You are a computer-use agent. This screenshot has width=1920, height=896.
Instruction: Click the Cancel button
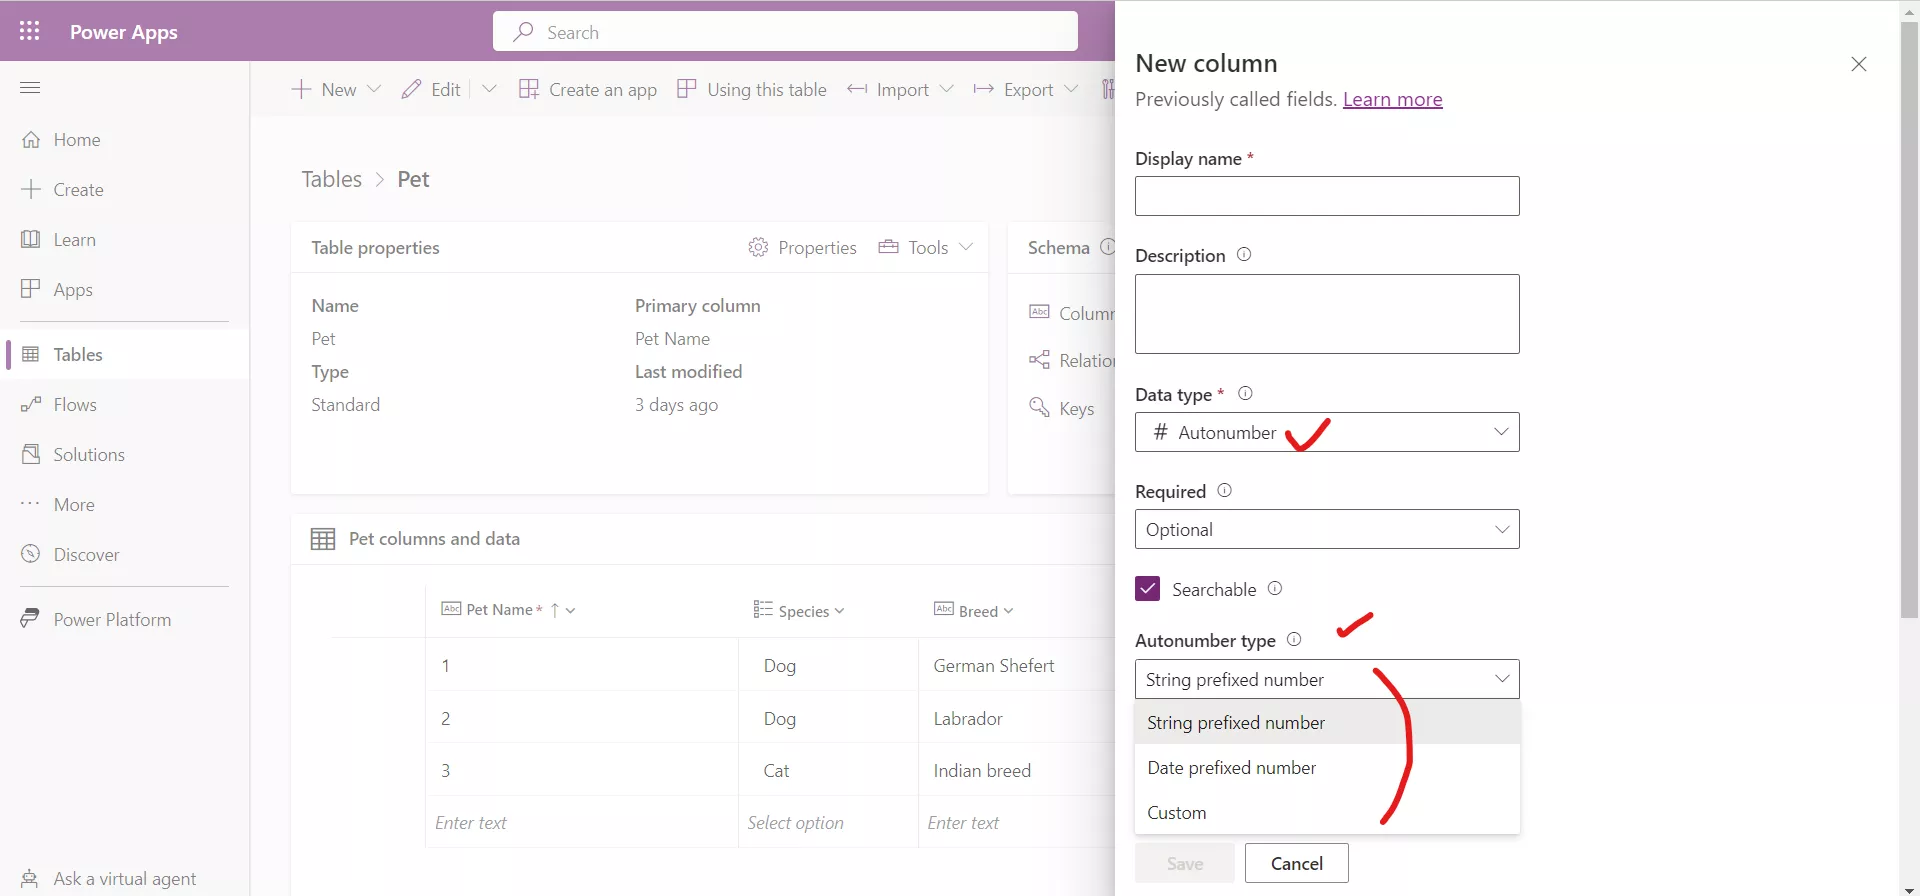(x=1297, y=863)
